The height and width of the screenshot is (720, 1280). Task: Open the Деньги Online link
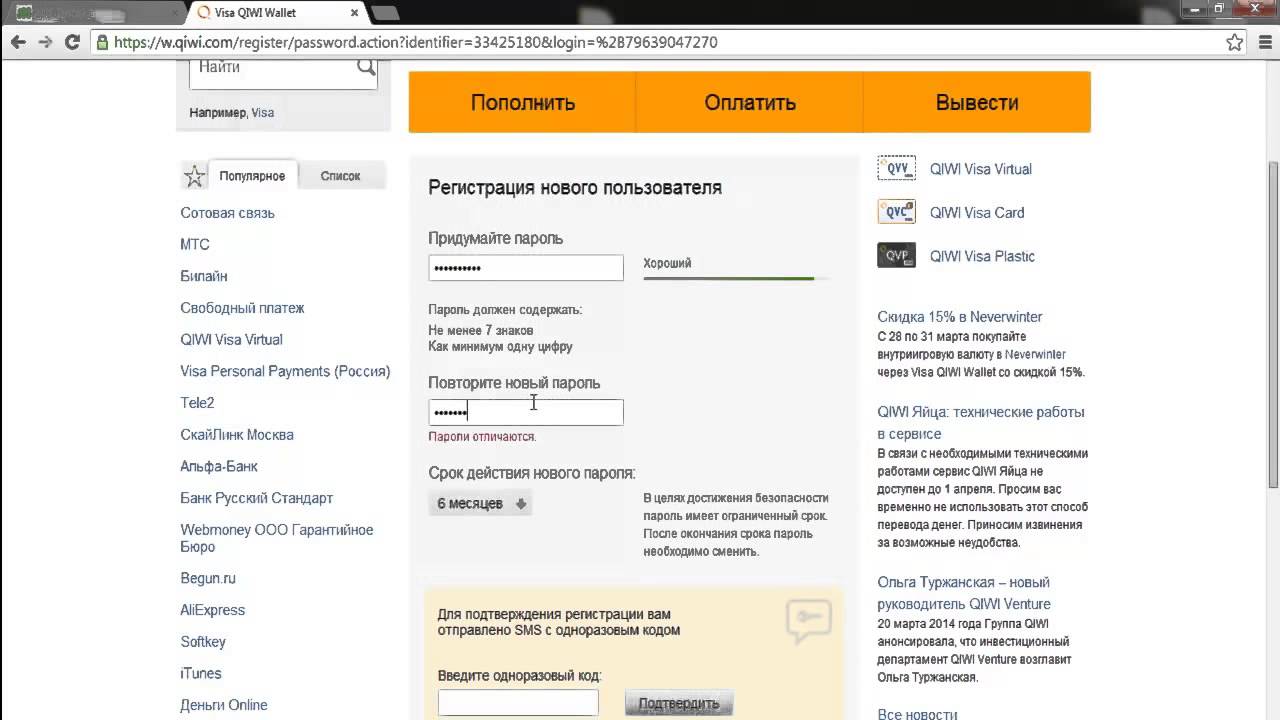point(224,705)
